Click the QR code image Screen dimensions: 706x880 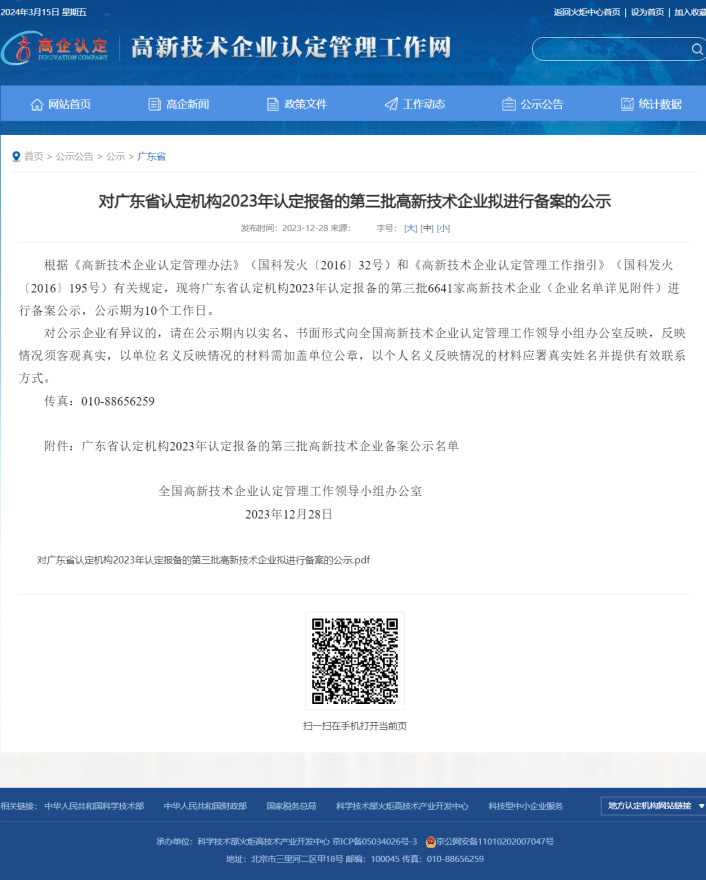(x=354, y=661)
